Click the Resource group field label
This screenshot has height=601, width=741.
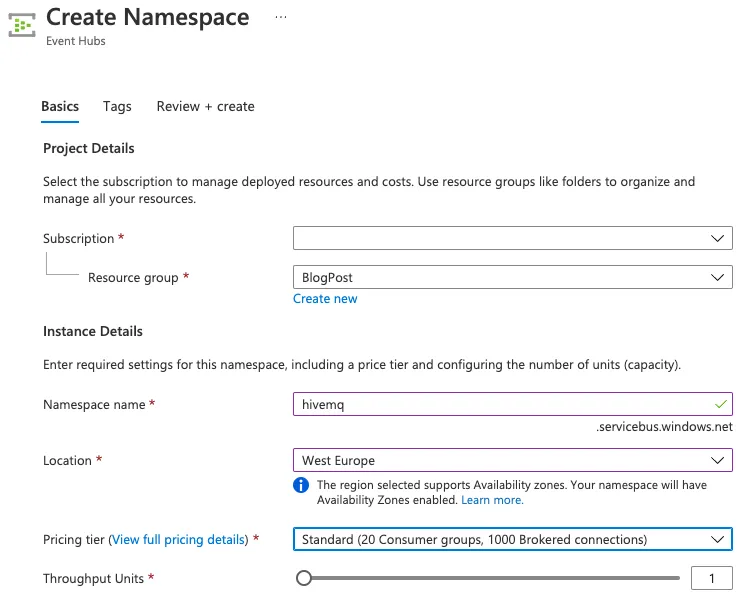[x=133, y=277]
